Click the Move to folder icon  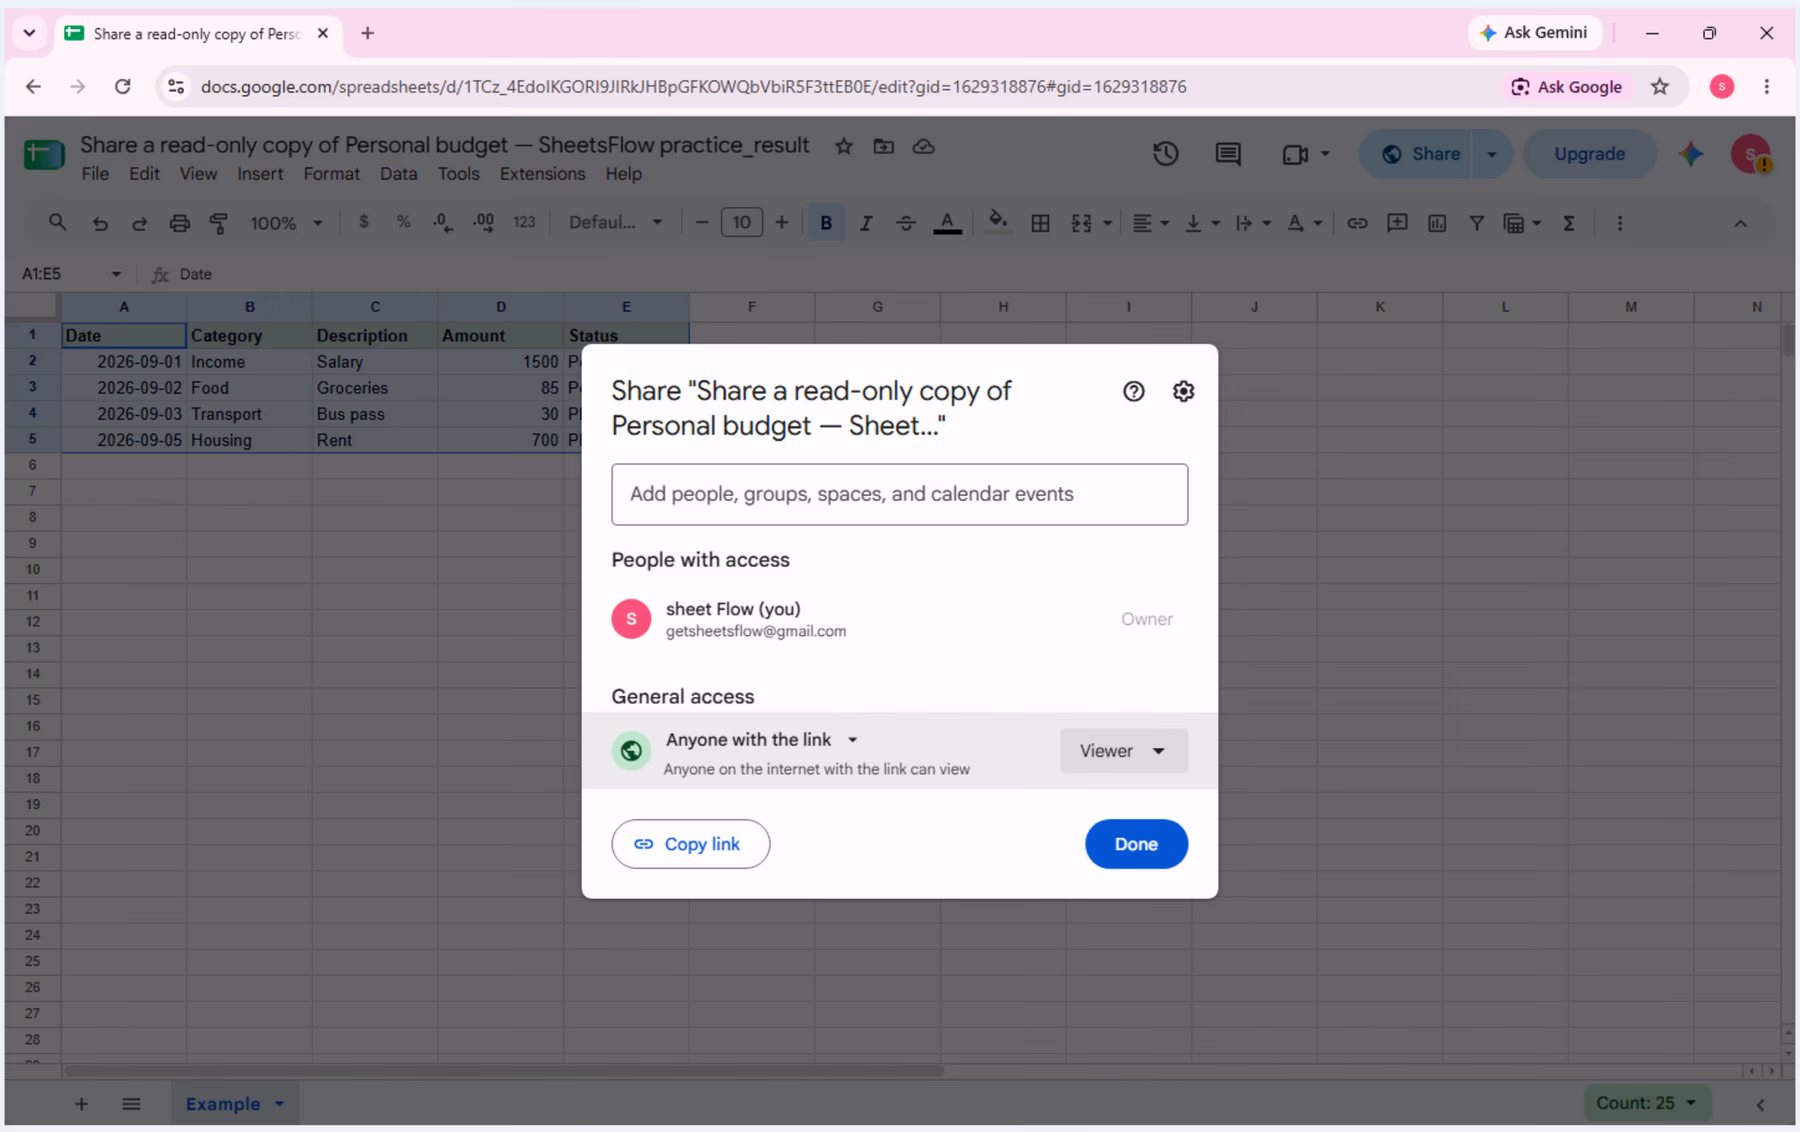tap(884, 146)
